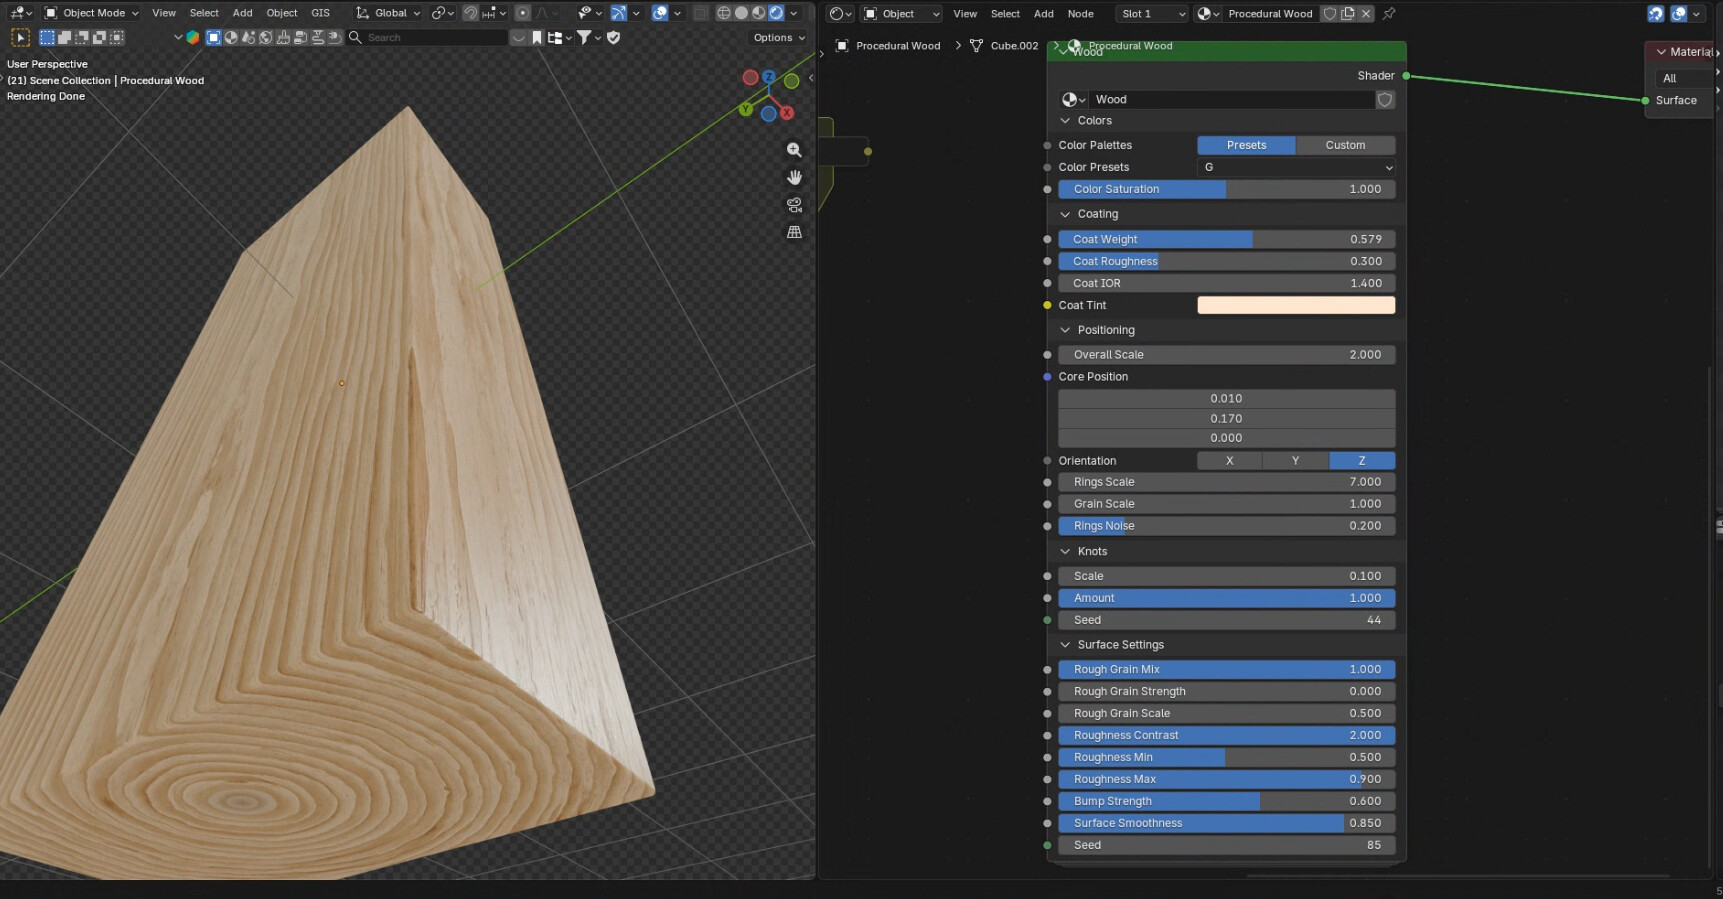Select the solid viewport shading icon

point(741,13)
